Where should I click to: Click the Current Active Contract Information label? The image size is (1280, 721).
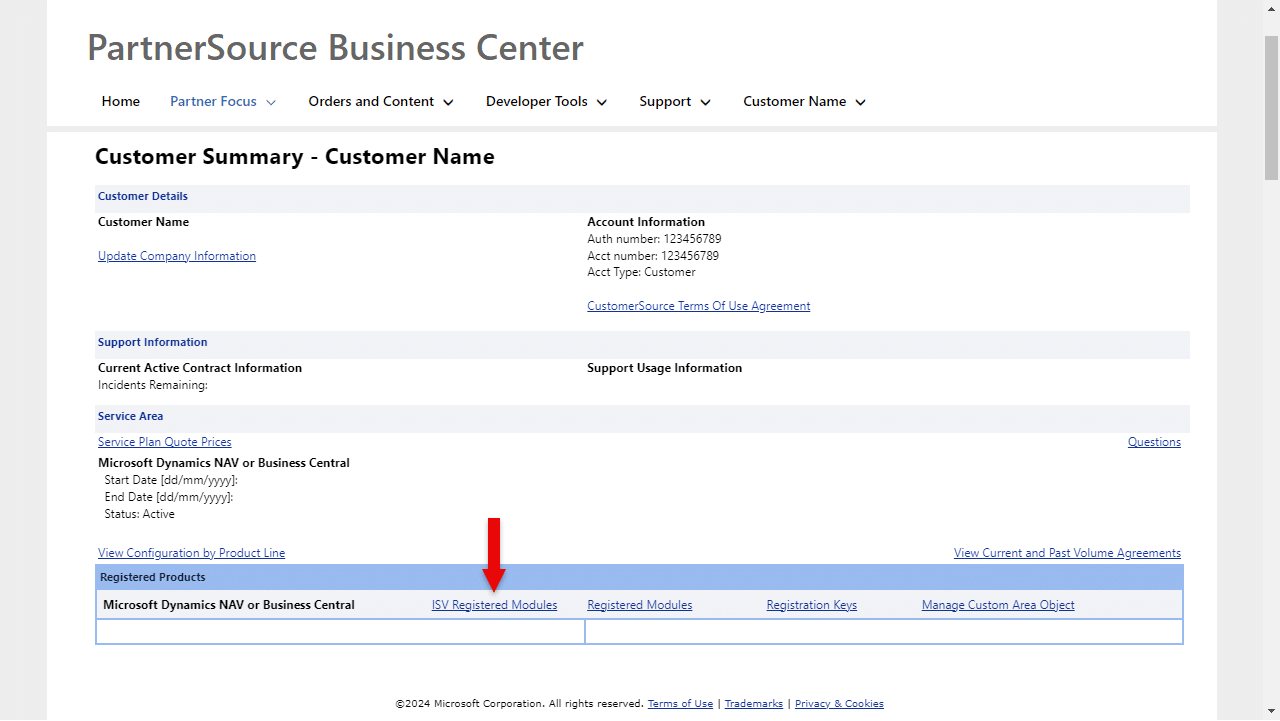click(x=200, y=368)
